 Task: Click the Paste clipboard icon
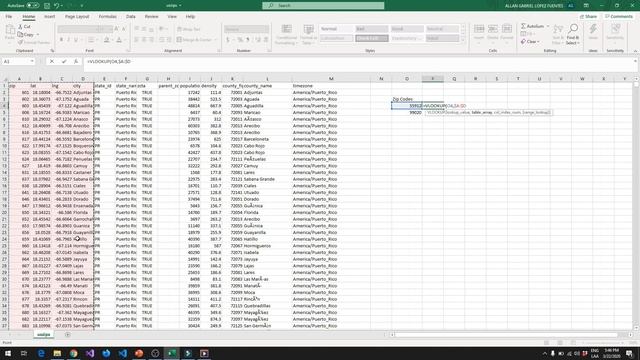click(10, 30)
